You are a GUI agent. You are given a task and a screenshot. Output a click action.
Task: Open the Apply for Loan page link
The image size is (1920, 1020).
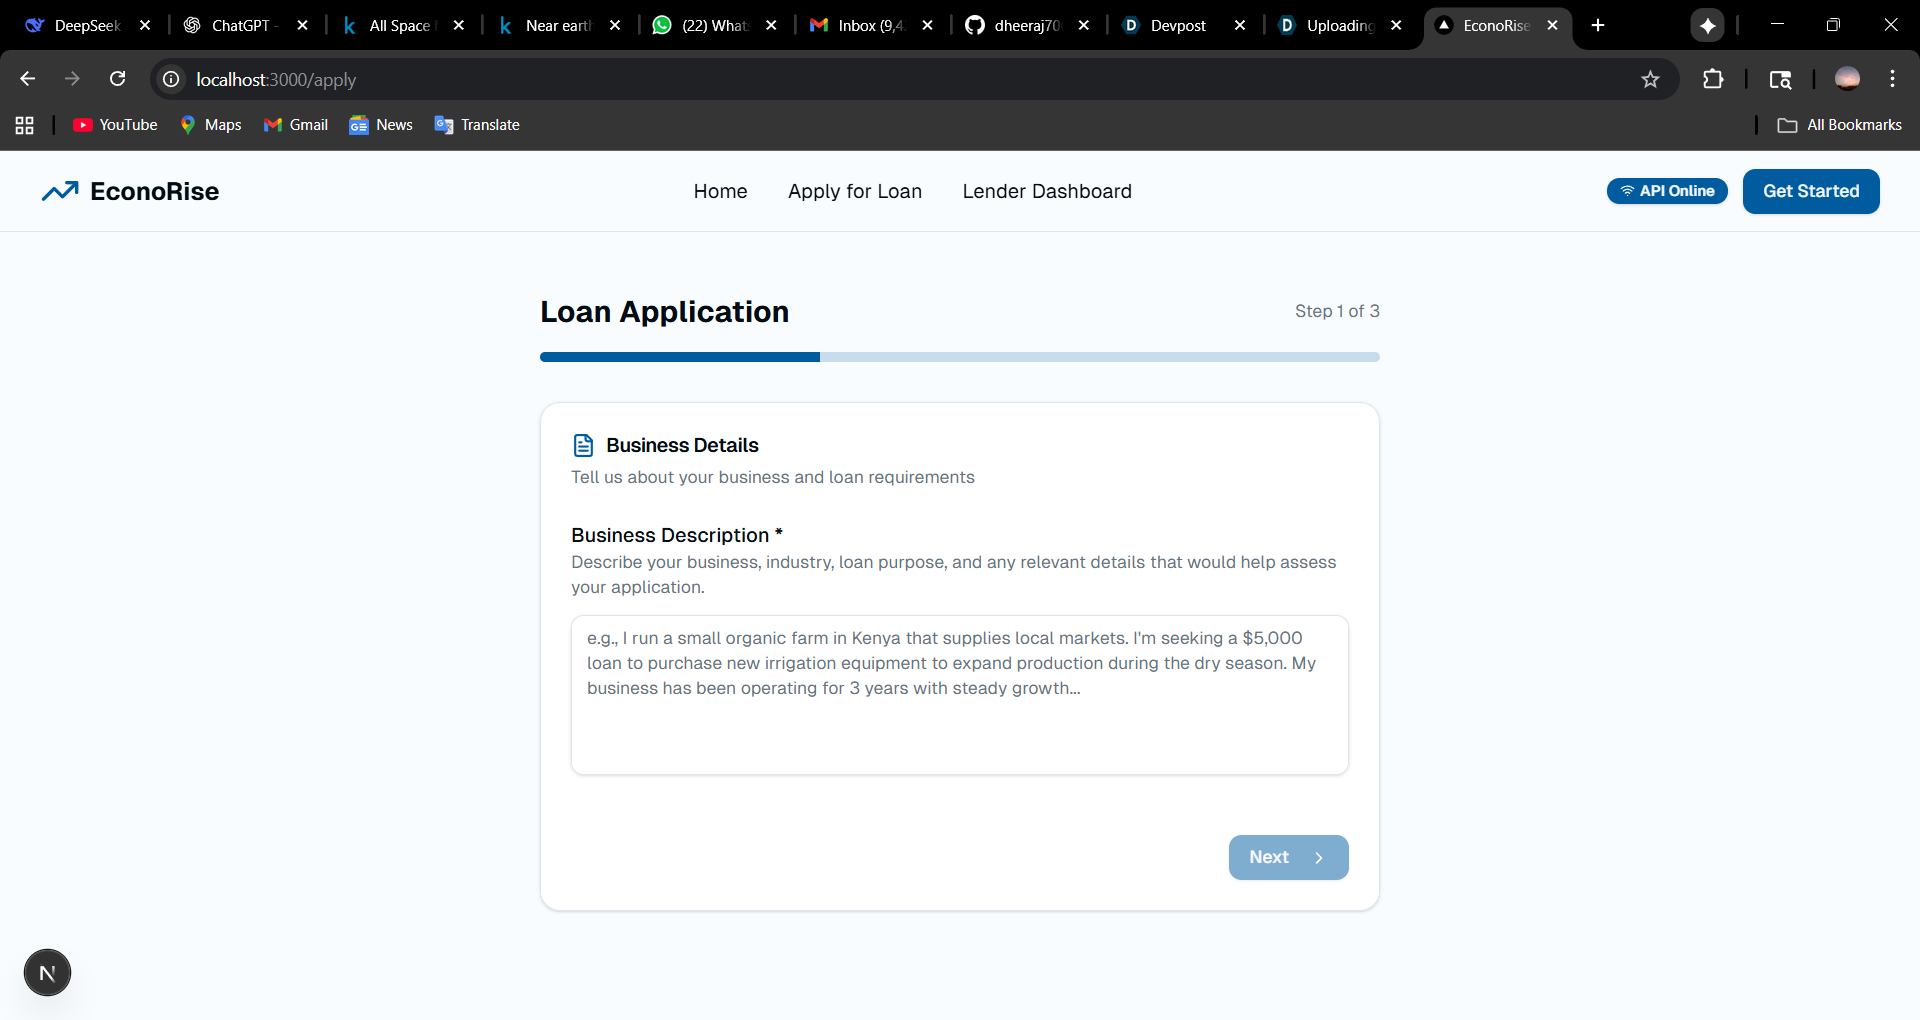click(x=855, y=191)
